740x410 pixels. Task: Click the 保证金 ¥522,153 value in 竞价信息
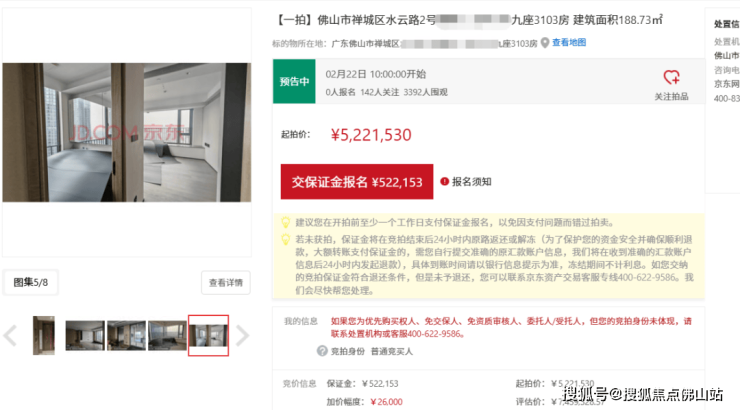(380, 384)
